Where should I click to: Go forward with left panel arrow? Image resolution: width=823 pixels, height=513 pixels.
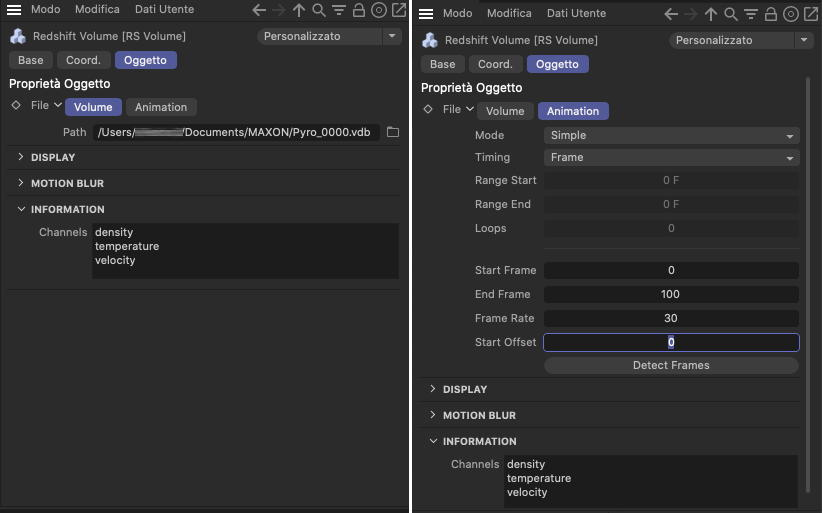pos(279,10)
